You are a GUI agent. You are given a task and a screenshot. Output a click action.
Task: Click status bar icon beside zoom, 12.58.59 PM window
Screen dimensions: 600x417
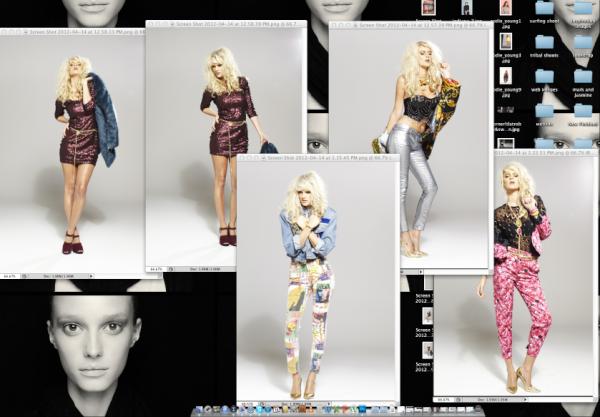tap(170, 269)
